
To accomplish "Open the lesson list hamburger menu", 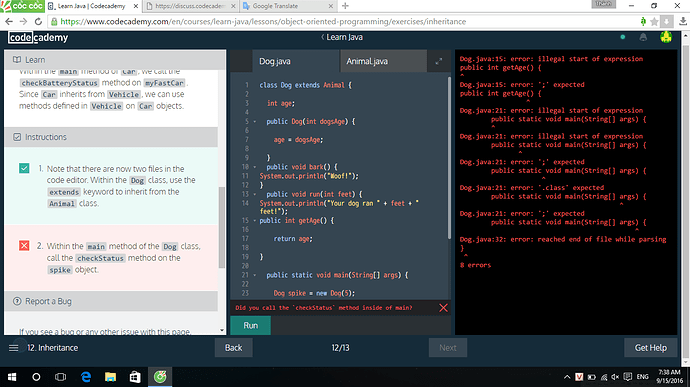I will 14,348.
